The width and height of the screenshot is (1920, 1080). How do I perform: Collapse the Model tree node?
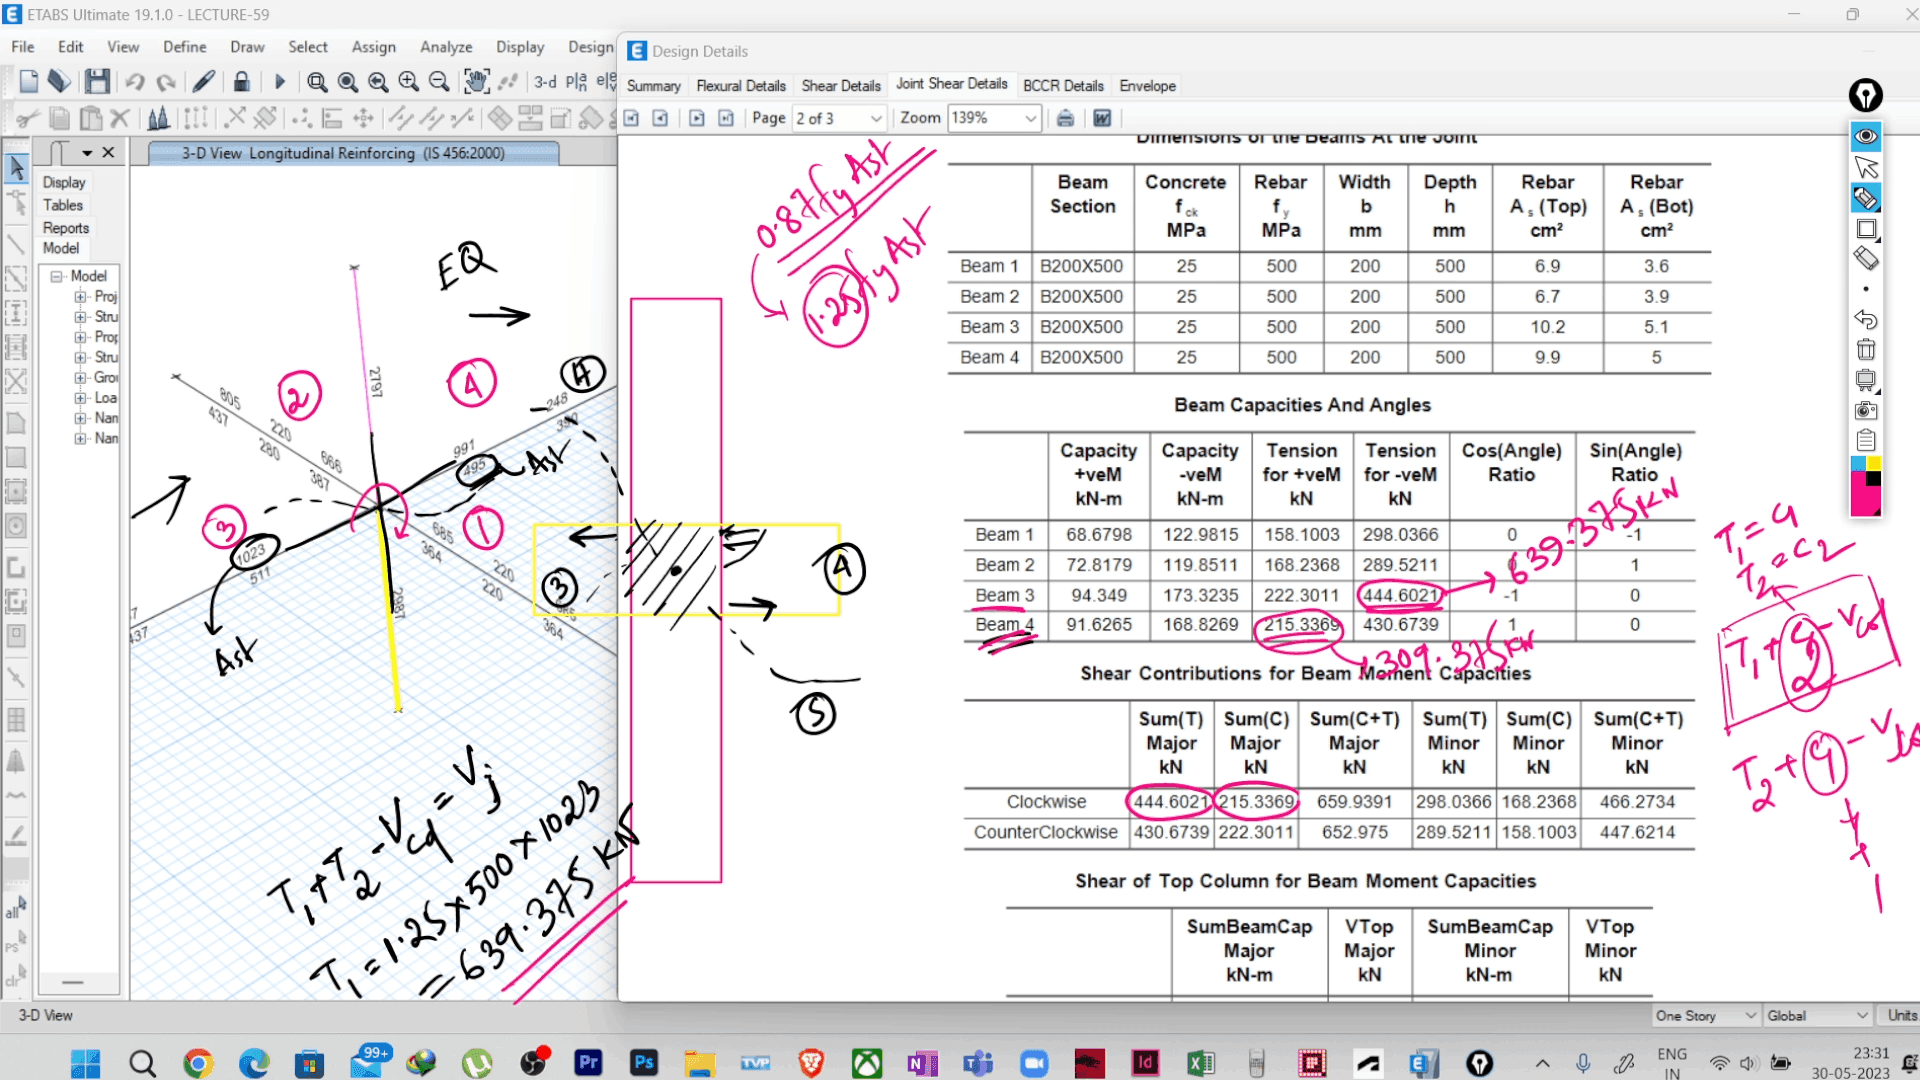tap(57, 276)
